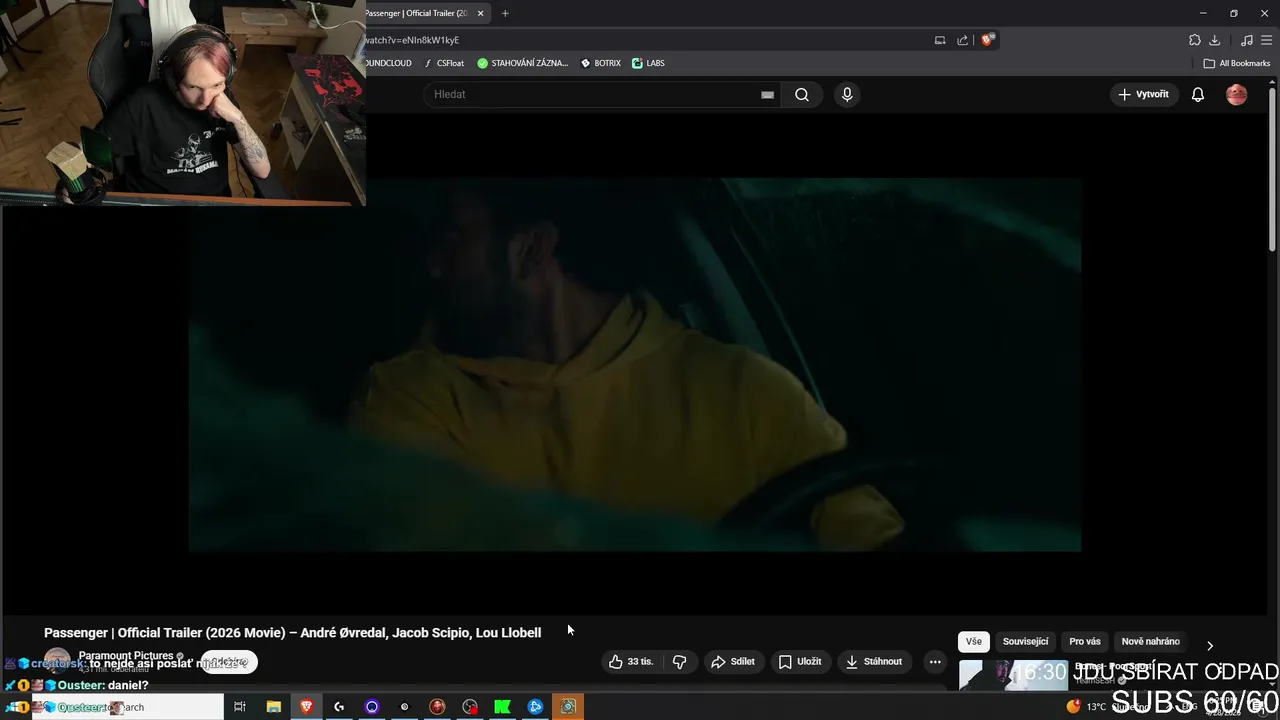Click the trailer video player to pause
1280x720 pixels.
[x=635, y=365]
